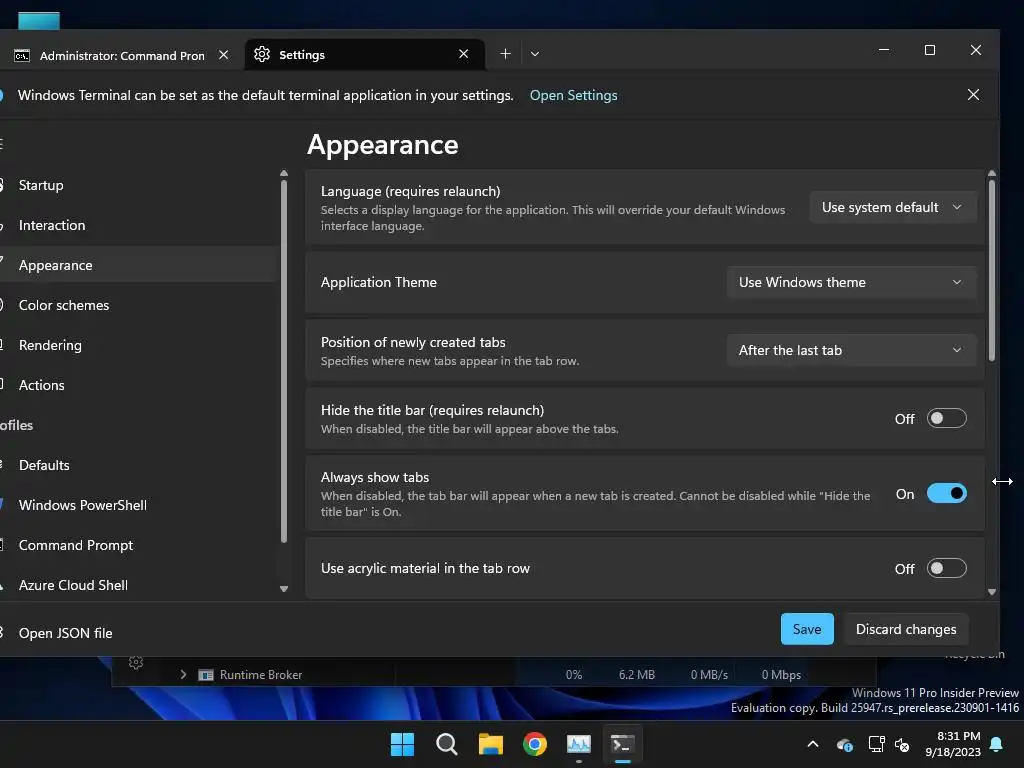Open Position of newly created tabs dropdown
The width and height of the screenshot is (1024, 768).
pos(851,351)
